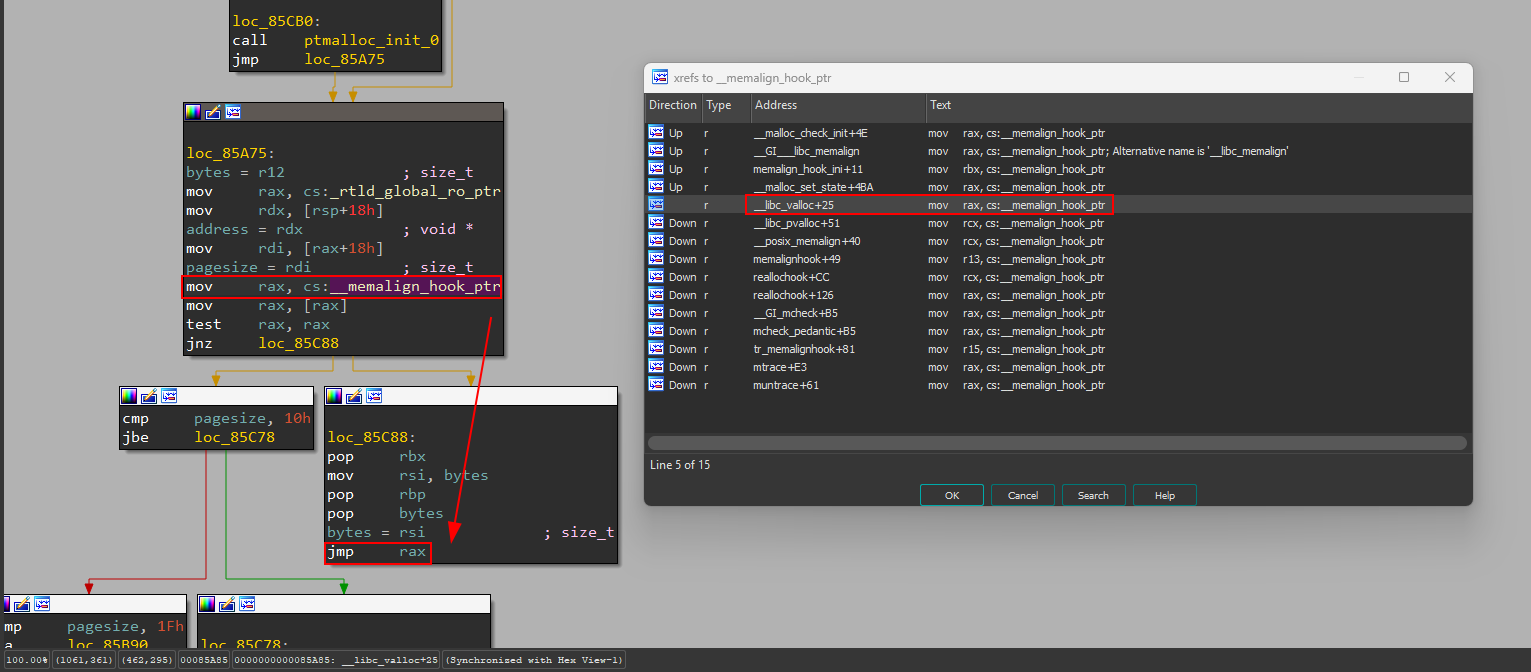Click the pencil icon on the loc_85C88 block
The image size is (1531, 672).
pyautogui.click(x=353, y=396)
